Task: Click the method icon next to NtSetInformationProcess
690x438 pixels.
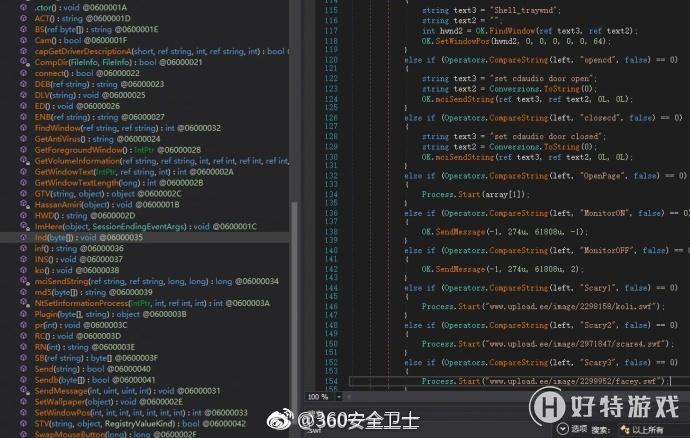Action: pos(23,303)
